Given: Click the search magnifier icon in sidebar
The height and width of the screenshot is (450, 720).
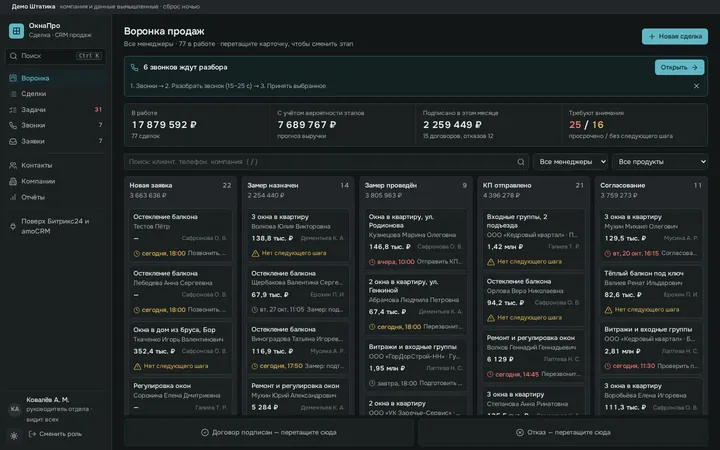Looking at the screenshot, I should [x=13, y=56].
